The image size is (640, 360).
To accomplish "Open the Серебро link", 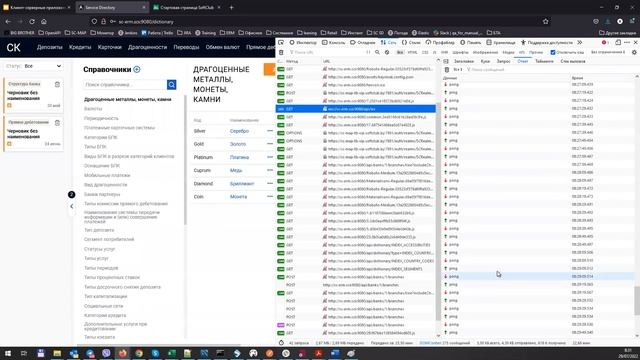I will (239, 131).
